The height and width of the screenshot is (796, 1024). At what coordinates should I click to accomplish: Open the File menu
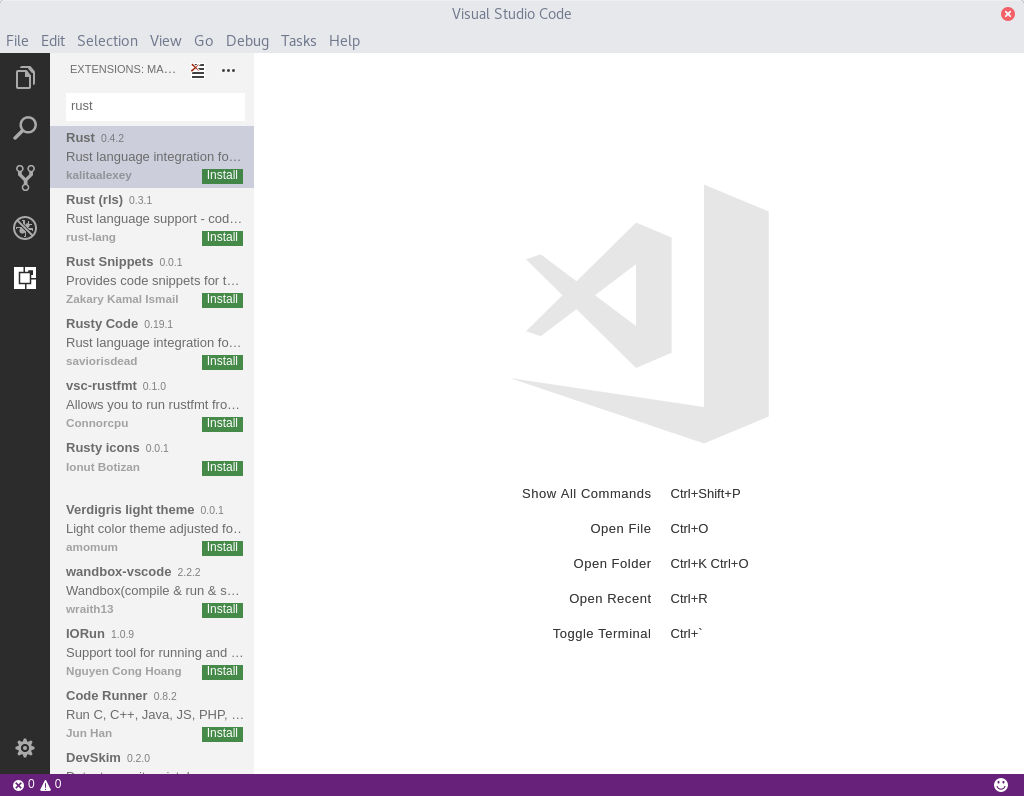click(17, 40)
